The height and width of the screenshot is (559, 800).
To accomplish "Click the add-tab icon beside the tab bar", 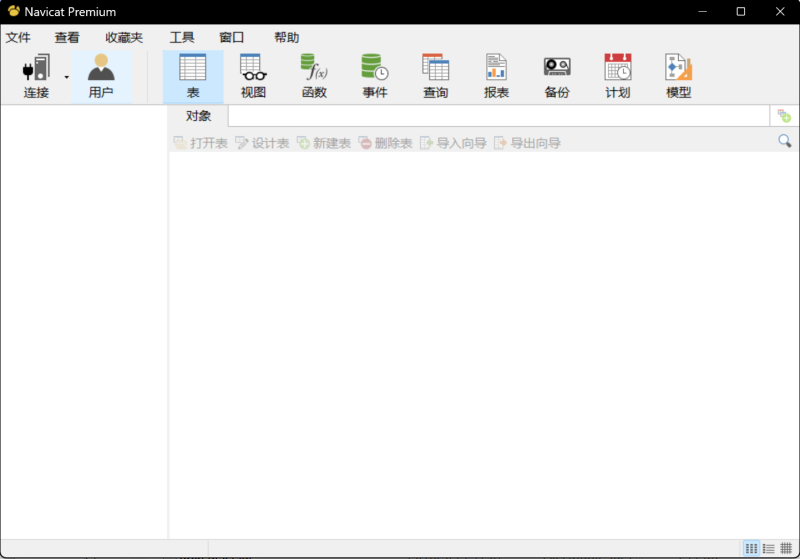I will pyautogui.click(x=784, y=116).
